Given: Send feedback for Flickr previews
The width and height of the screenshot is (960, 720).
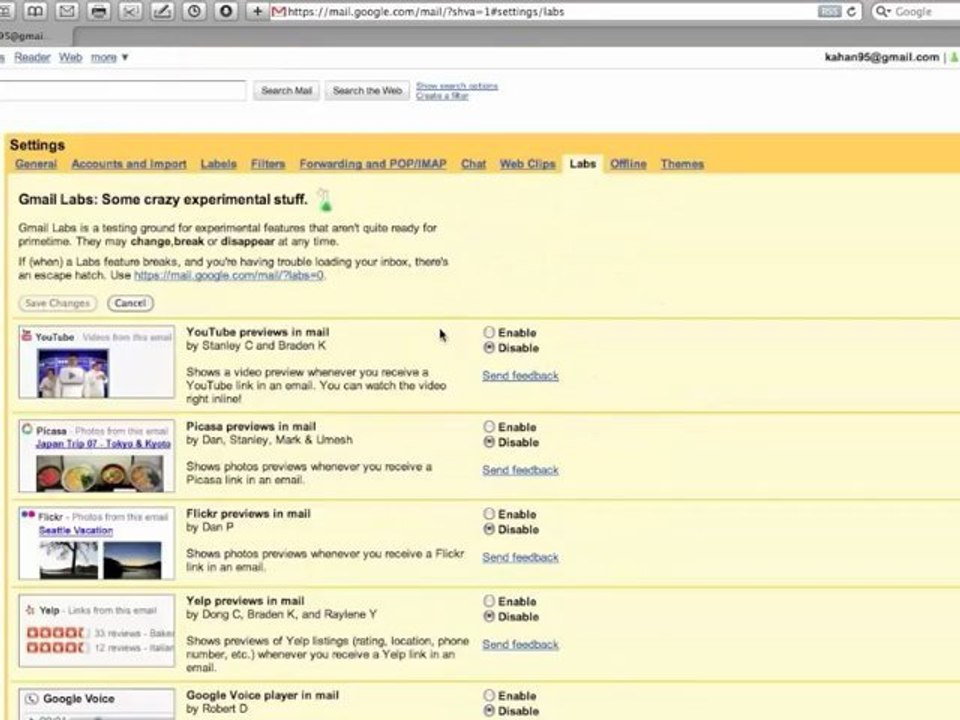Looking at the screenshot, I should (520, 557).
